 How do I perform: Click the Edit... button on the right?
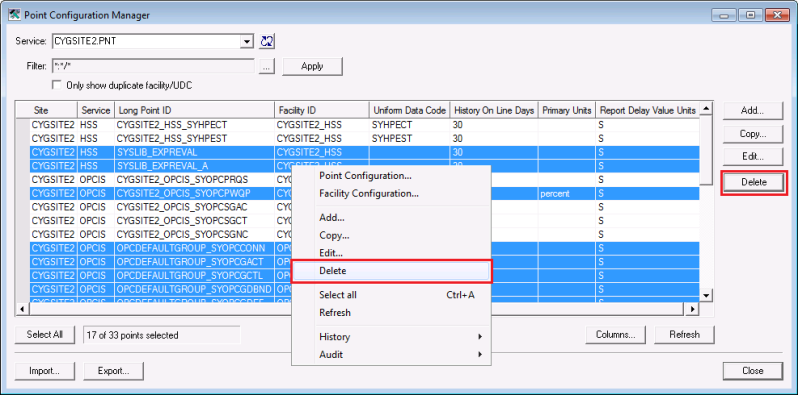point(752,157)
